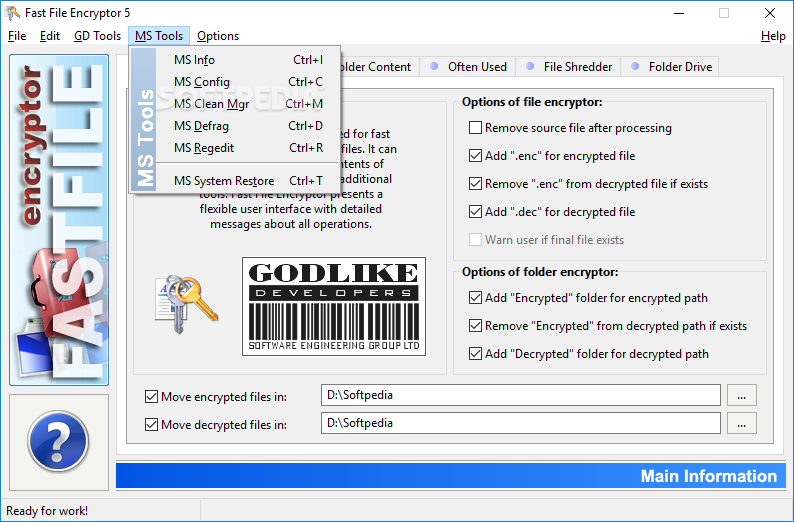Minimize the Fast File Encryptor window
Image resolution: width=794 pixels, height=522 pixels.
pyautogui.click(x=679, y=13)
